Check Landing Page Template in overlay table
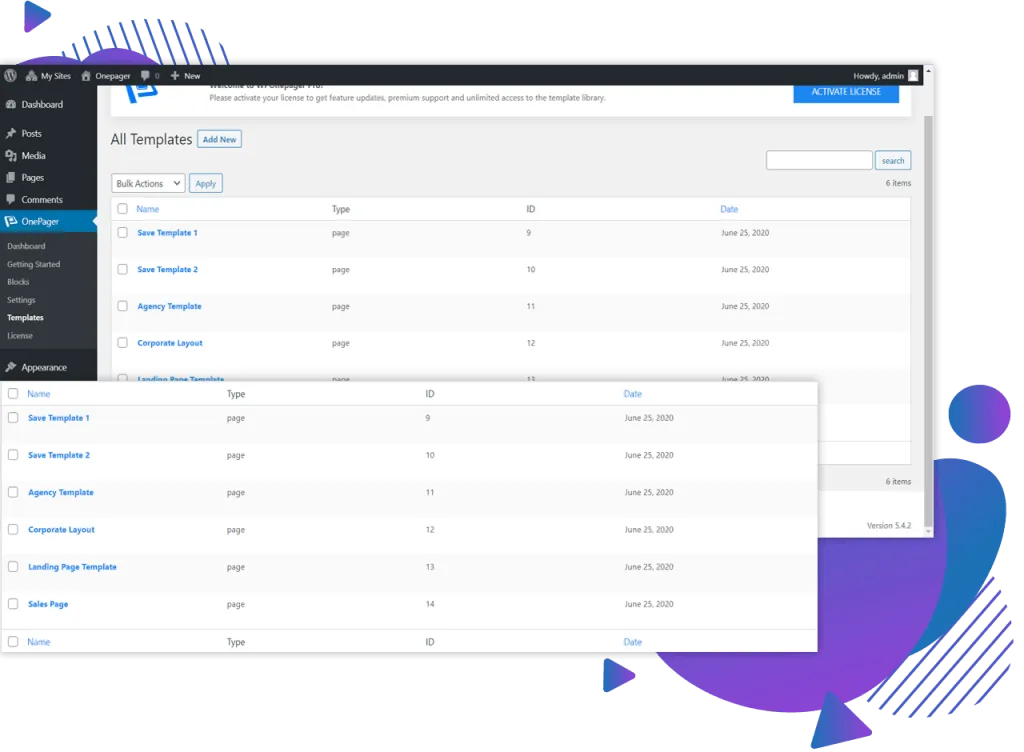Viewport: 1024px width, 752px height. [13, 567]
